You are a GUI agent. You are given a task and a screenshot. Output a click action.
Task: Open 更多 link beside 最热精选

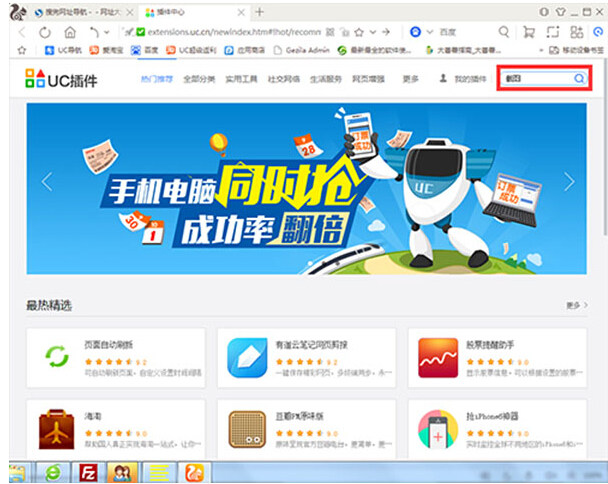pos(577,306)
